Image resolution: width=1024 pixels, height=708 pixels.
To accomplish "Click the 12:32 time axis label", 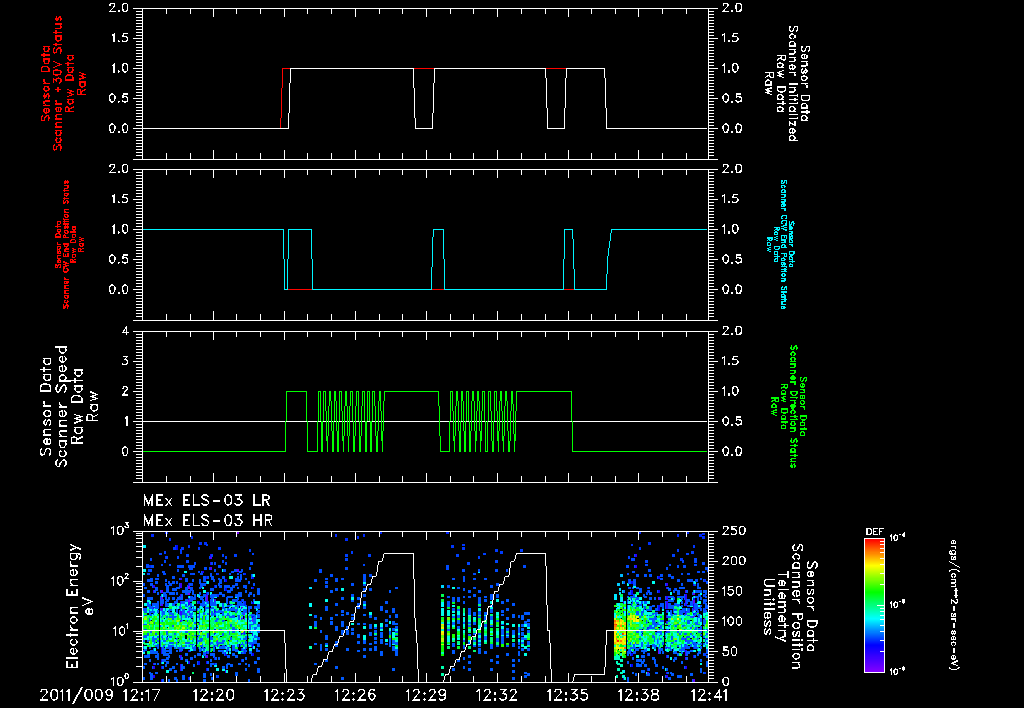I will click(497, 695).
